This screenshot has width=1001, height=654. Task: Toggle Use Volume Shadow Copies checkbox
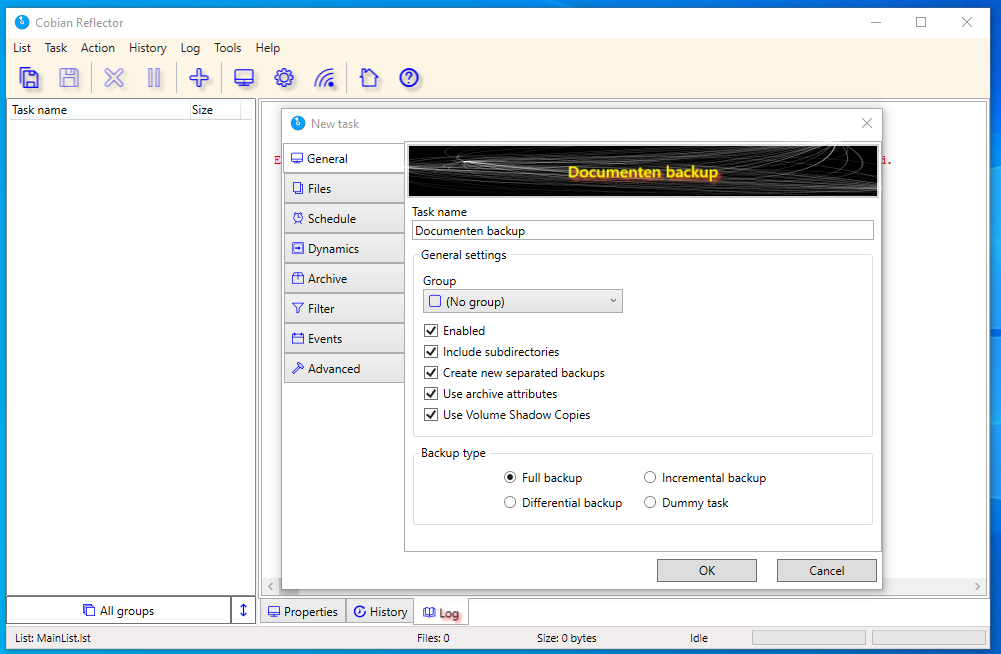click(x=432, y=415)
